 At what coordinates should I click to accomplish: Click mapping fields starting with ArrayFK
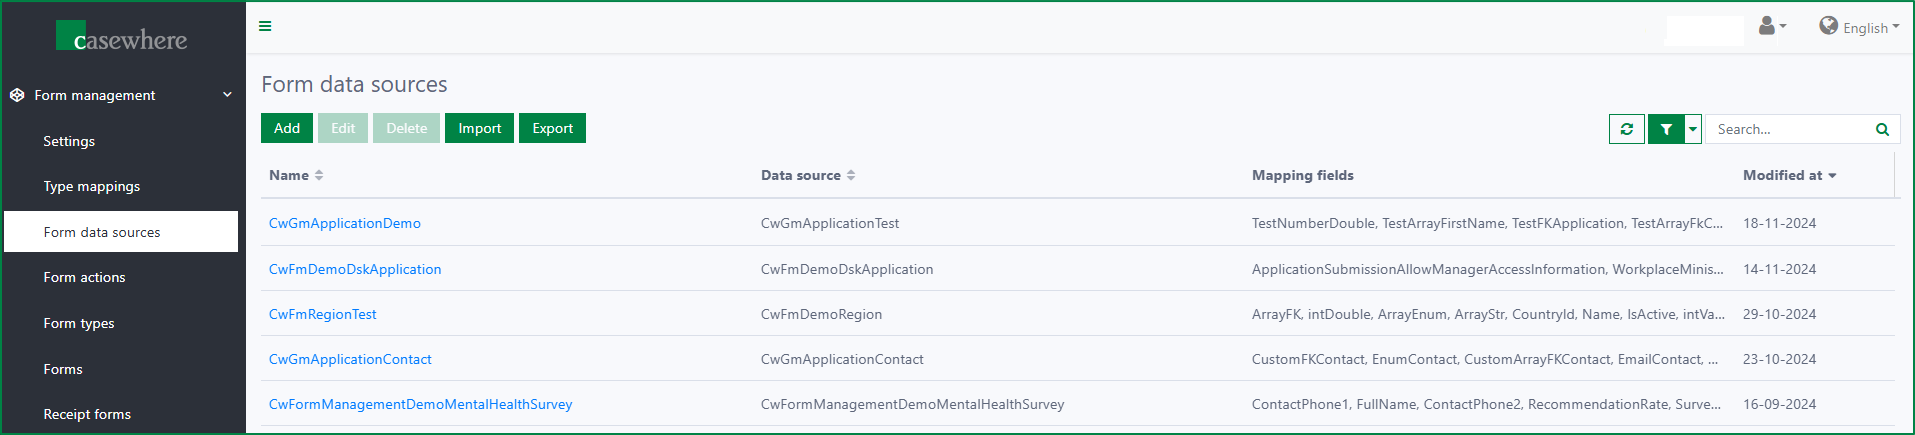[1487, 314]
